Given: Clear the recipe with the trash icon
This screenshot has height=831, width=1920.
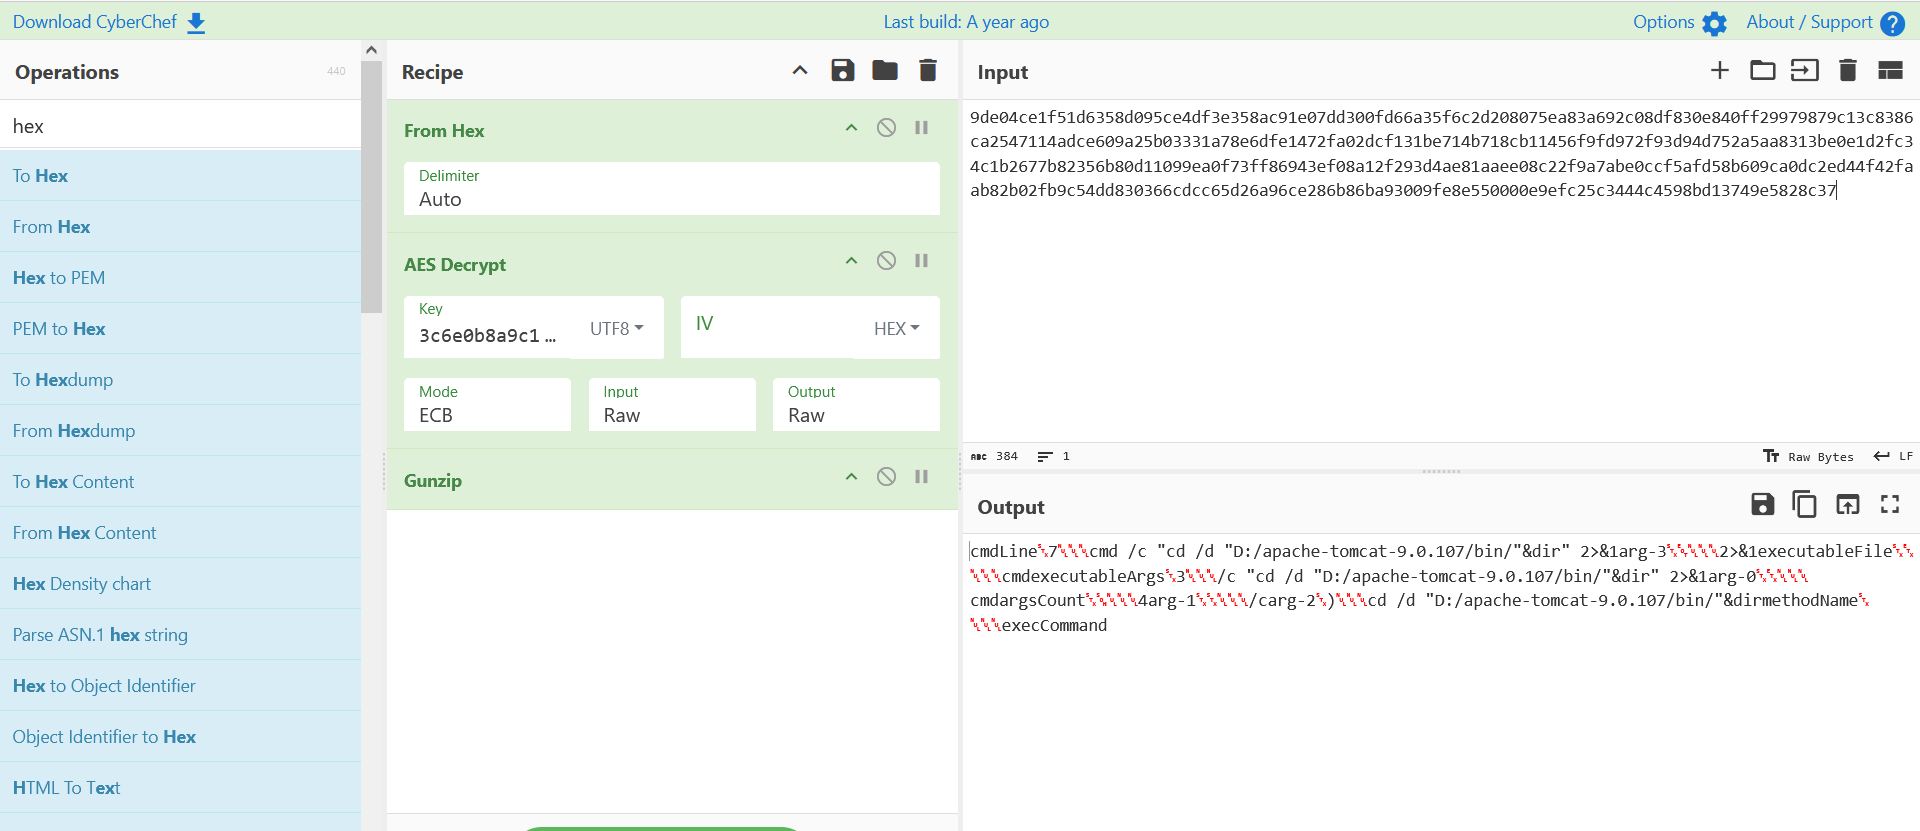Looking at the screenshot, I should 928,70.
